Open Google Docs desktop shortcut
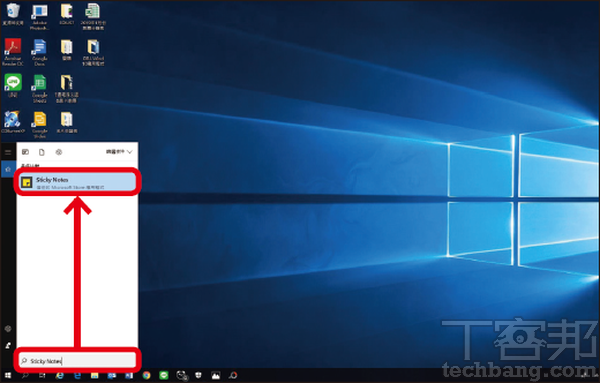The image size is (600, 383). coord(39,52)
